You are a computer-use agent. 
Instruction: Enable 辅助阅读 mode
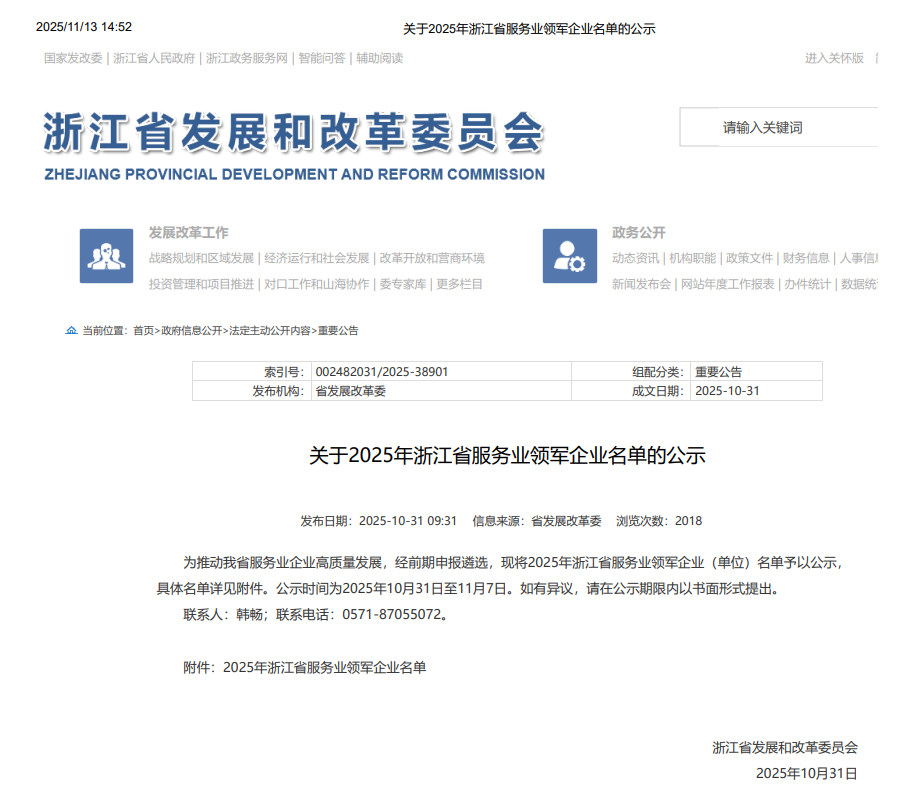[x=380, y=58]
